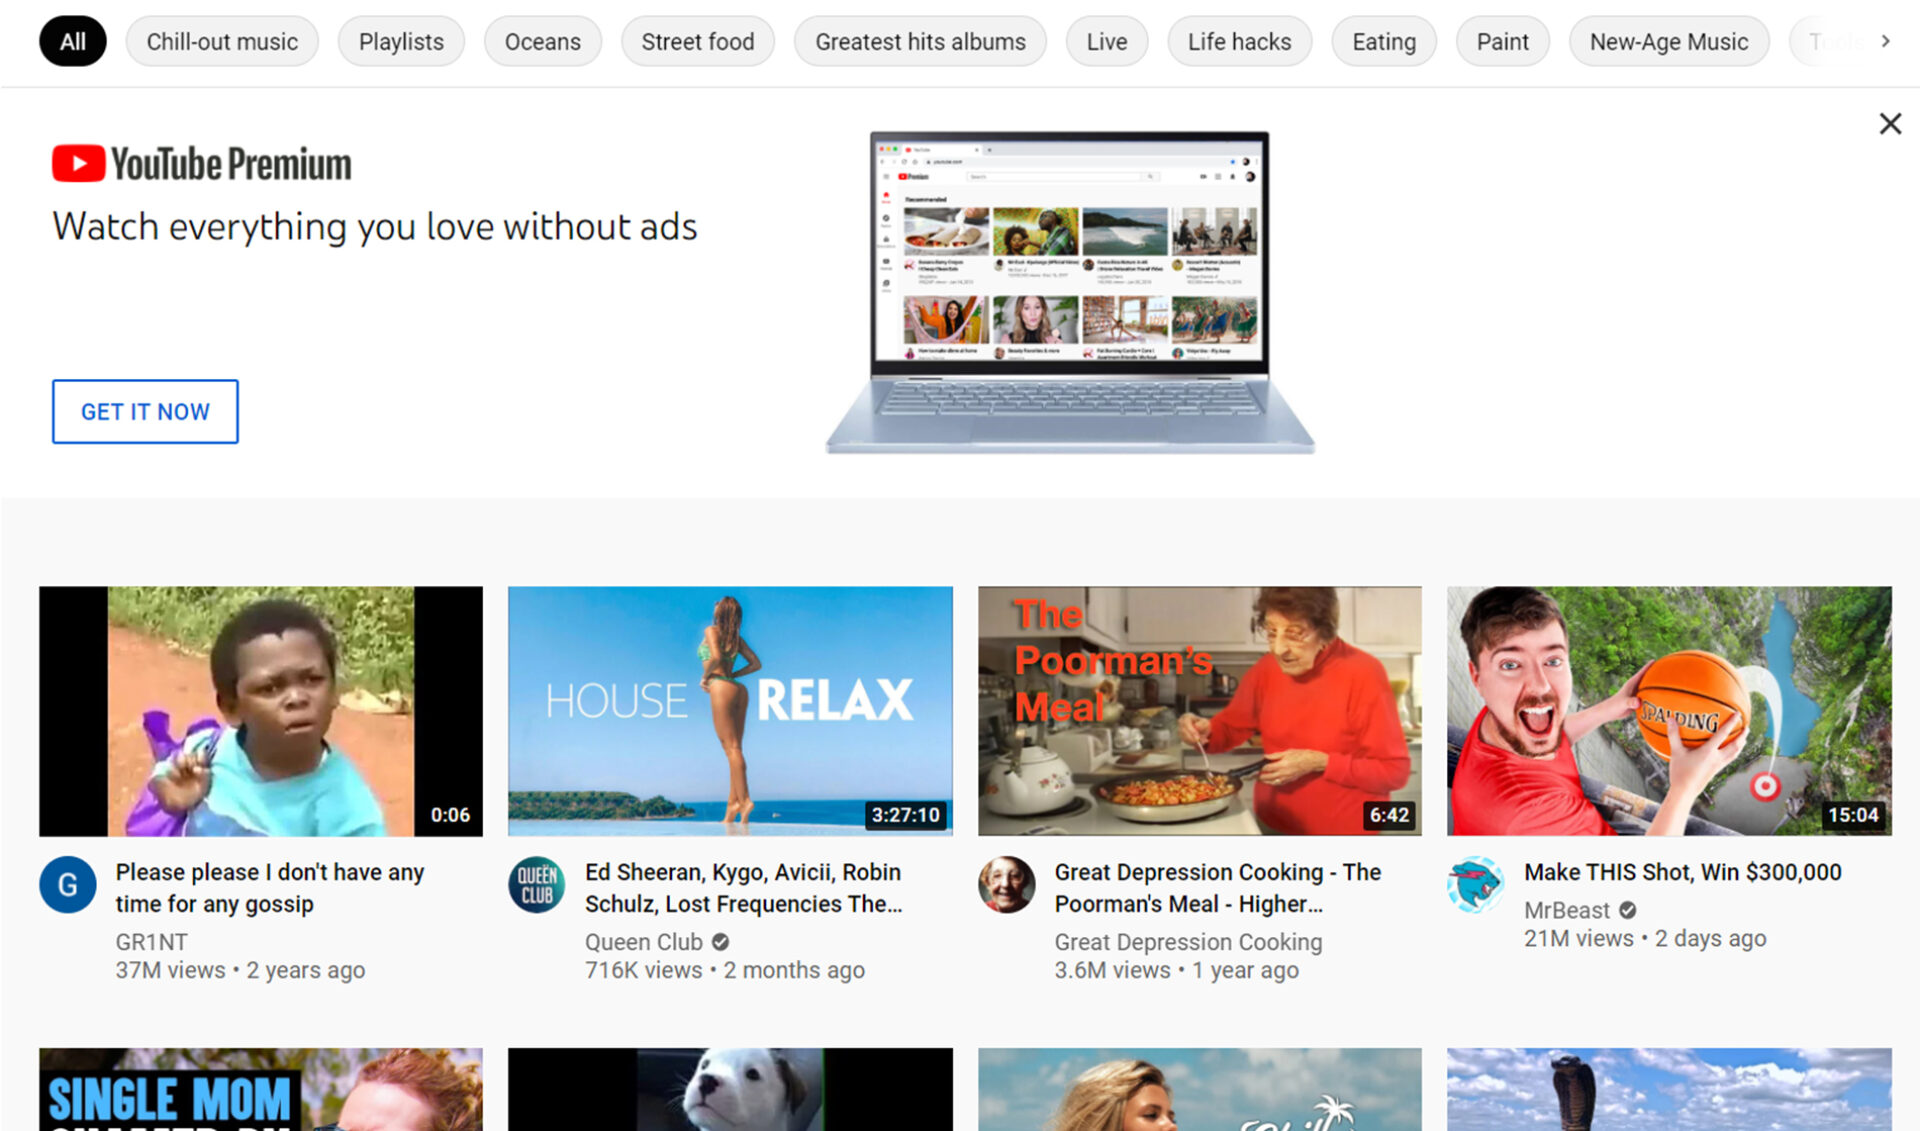This screenshot has height=1131, width=1920.
Task: Open the GR1NT channel avatar
Action: click(x=68, y=884)
